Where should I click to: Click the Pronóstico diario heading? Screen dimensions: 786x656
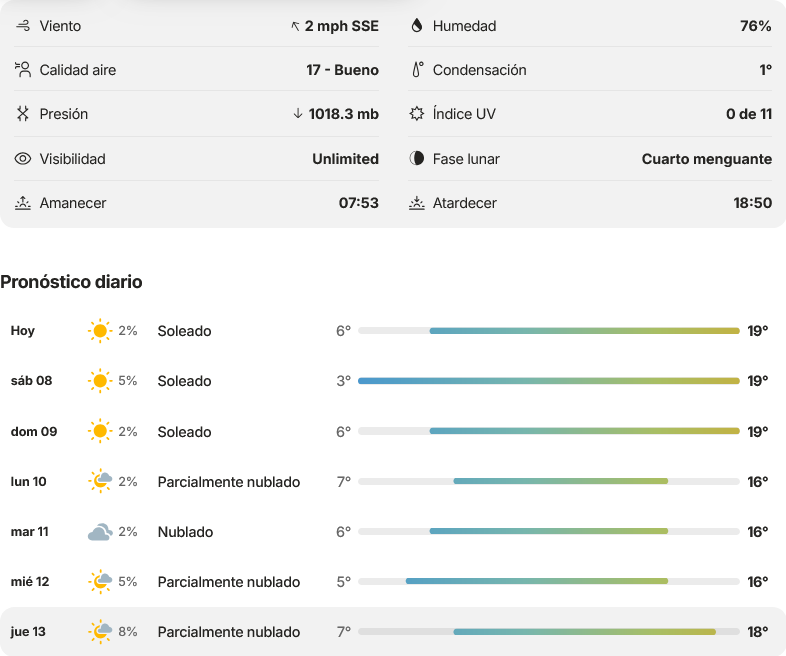71,282
